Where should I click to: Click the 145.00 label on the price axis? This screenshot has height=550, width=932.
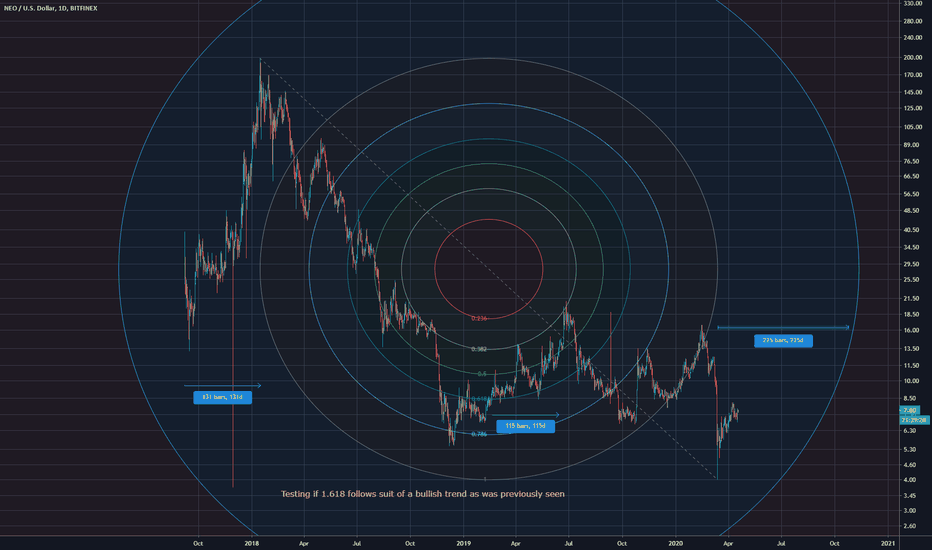(912, 92)
